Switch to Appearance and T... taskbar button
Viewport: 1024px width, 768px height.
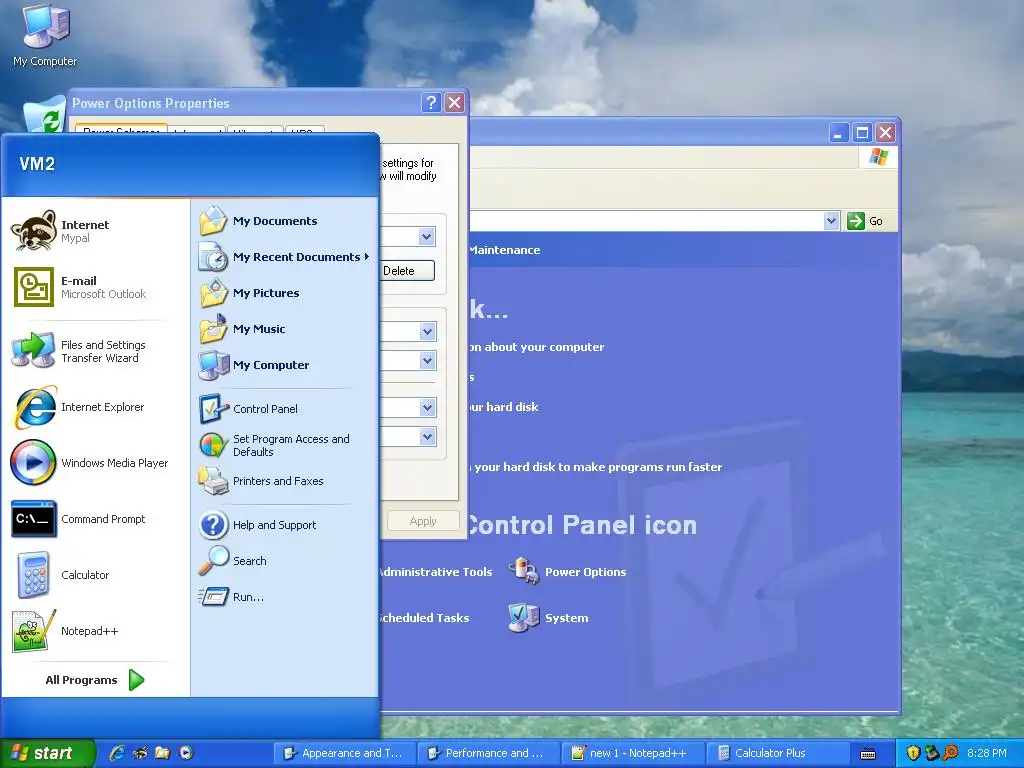point(344,753)
